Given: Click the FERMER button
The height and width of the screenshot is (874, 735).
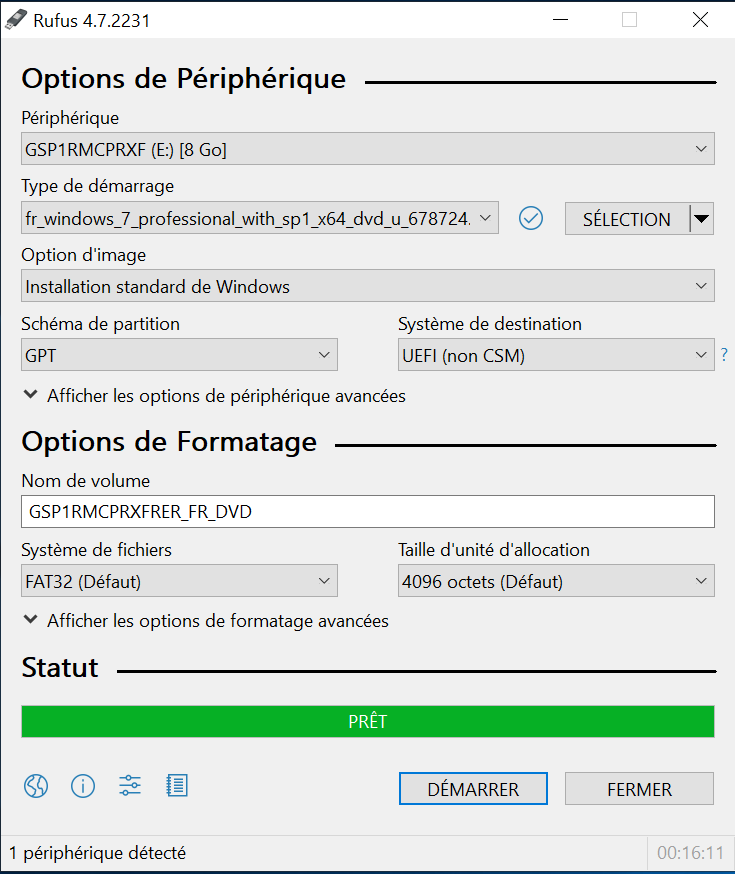Looking at the screenshot, I should coord(639,789).
